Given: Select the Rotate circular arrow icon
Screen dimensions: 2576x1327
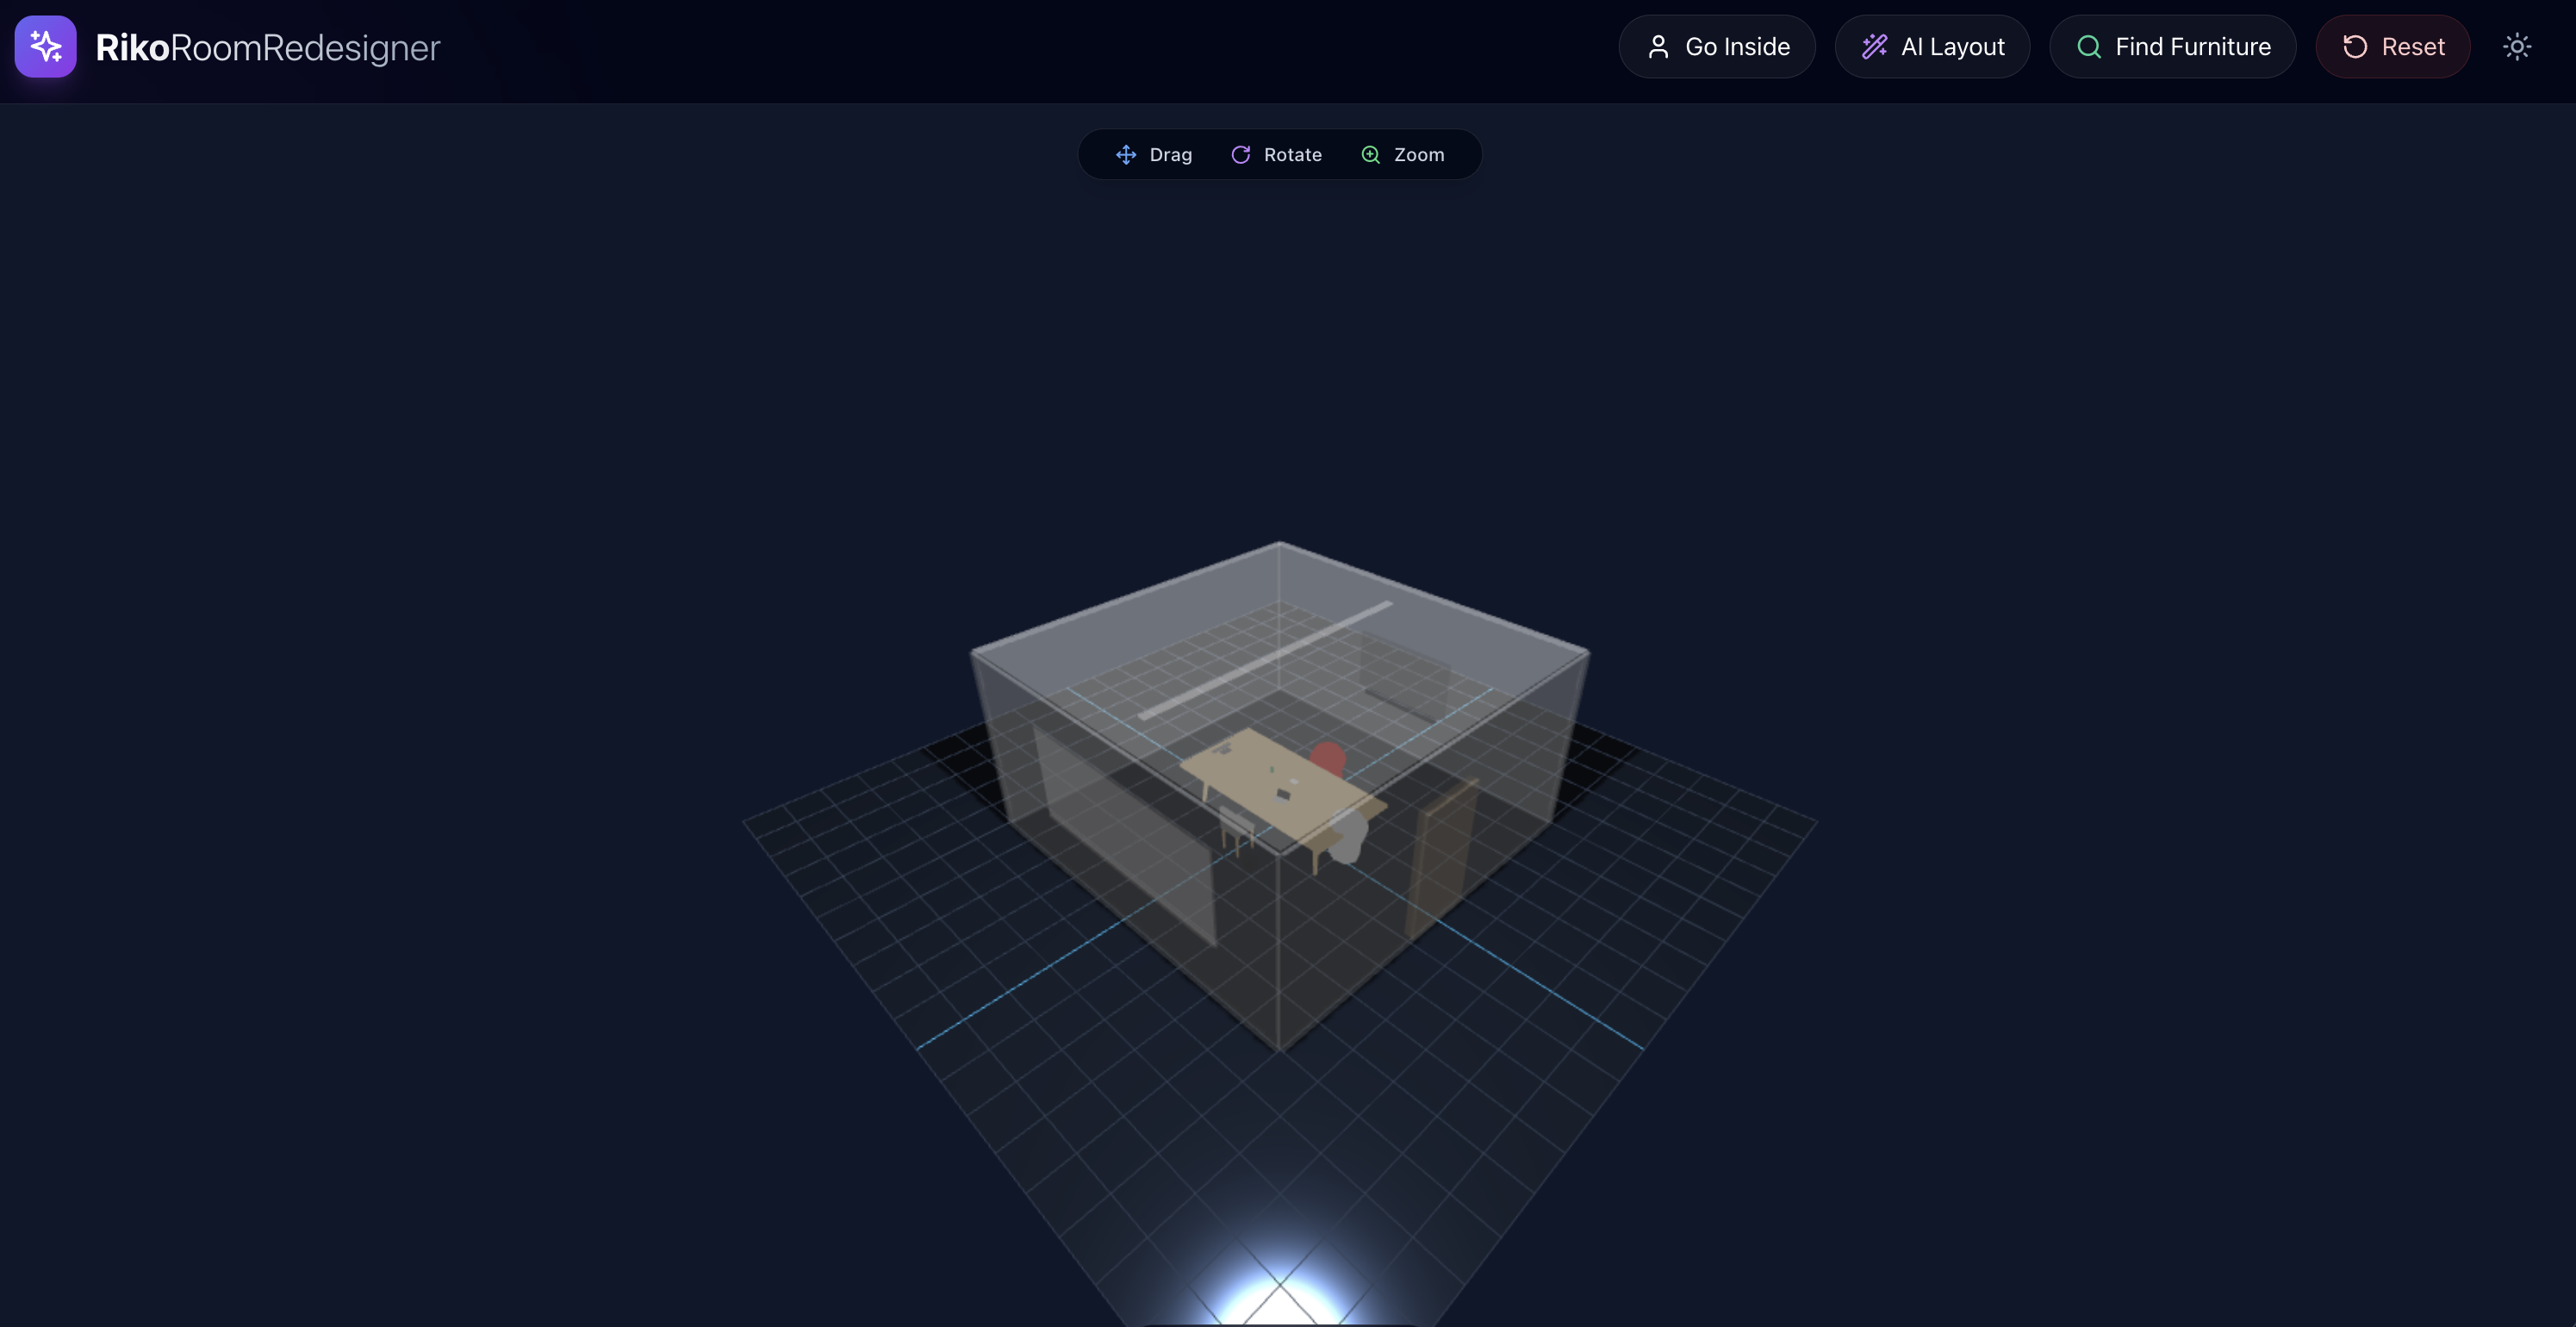Looking at the screenshot, I should point(1240,155).
